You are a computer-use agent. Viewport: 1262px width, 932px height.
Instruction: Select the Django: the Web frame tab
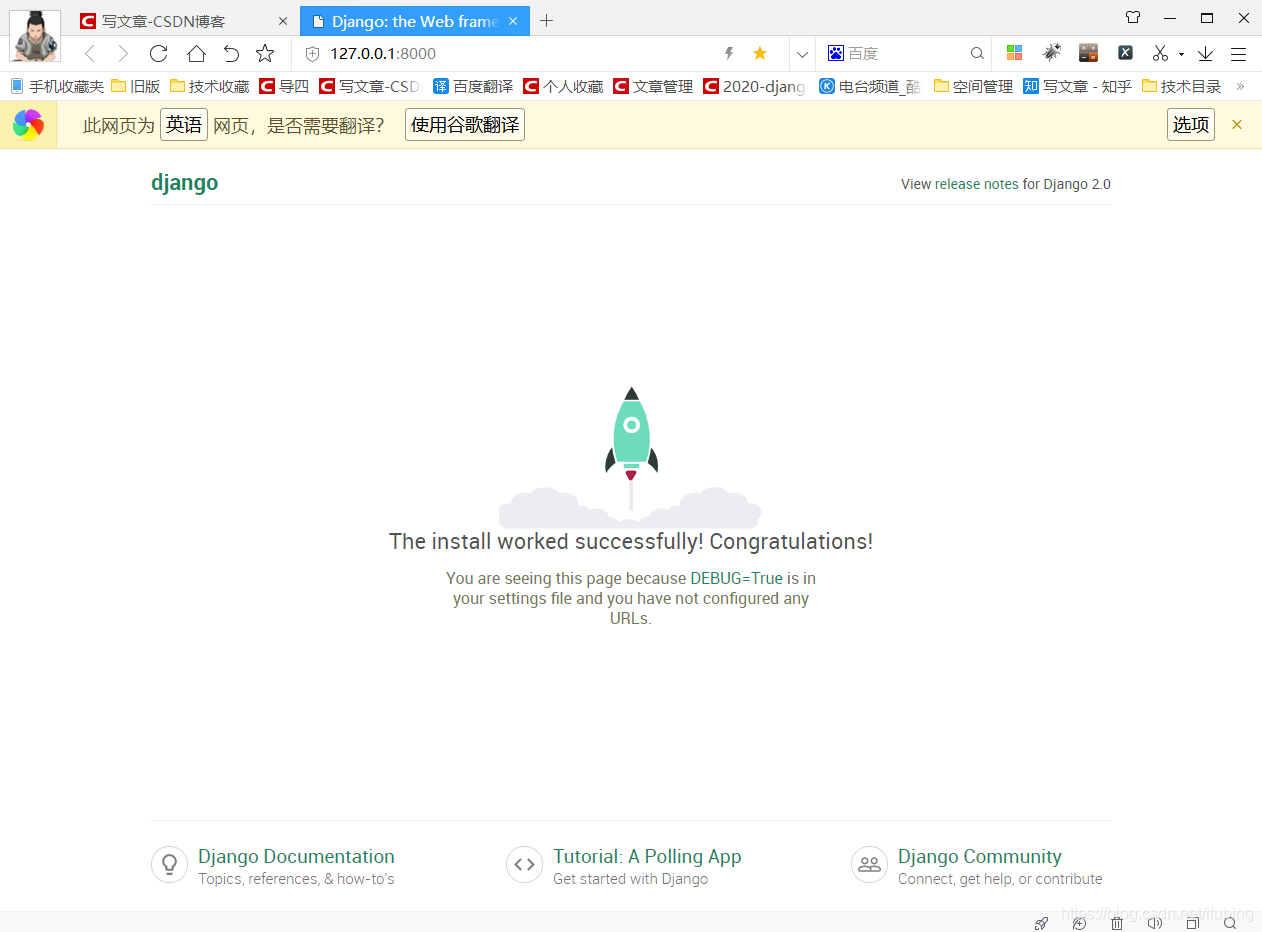point(415,21)
